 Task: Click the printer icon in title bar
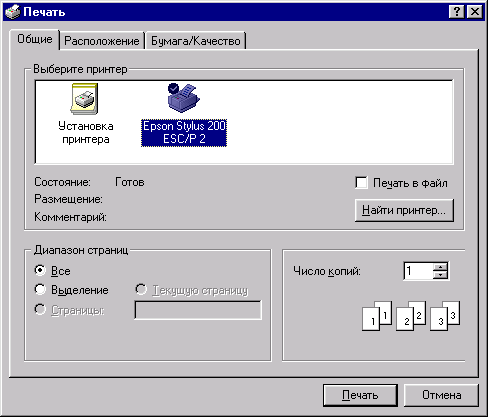[13, 12]
